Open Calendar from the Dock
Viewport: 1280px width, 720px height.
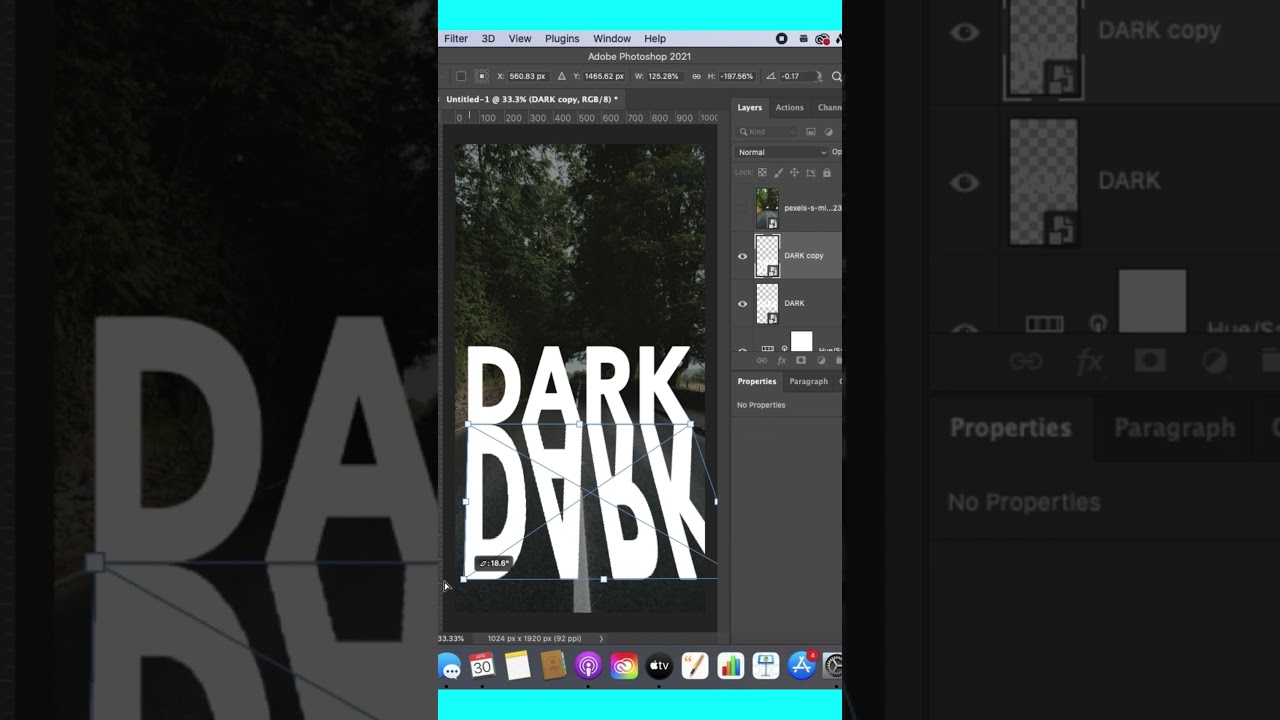[x=482, y=666]
